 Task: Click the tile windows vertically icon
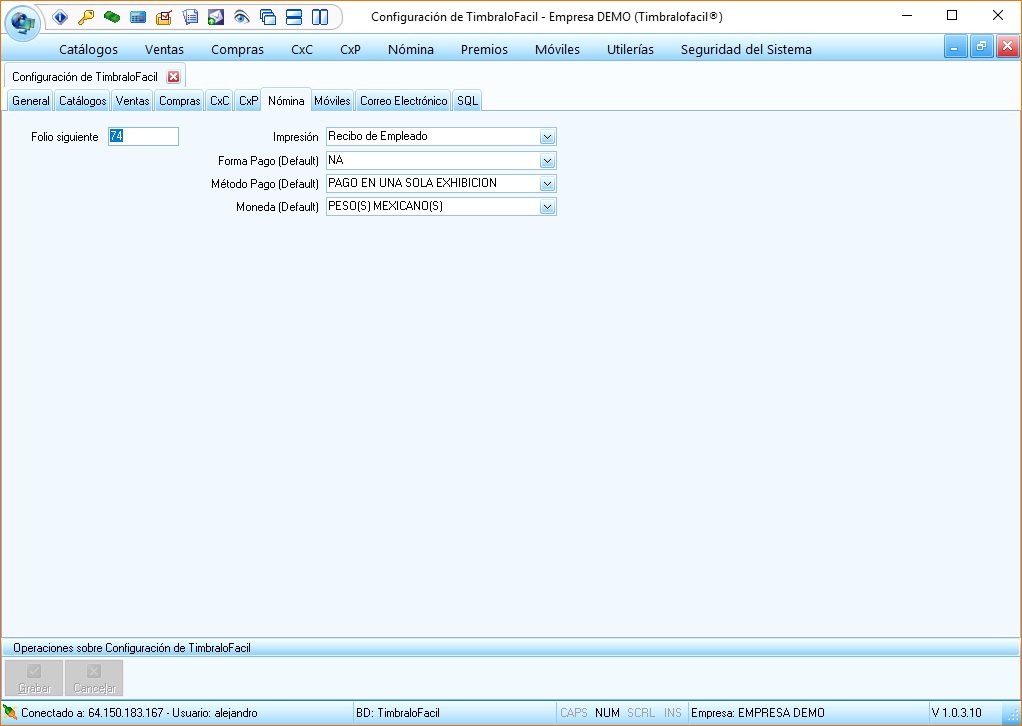320,17
